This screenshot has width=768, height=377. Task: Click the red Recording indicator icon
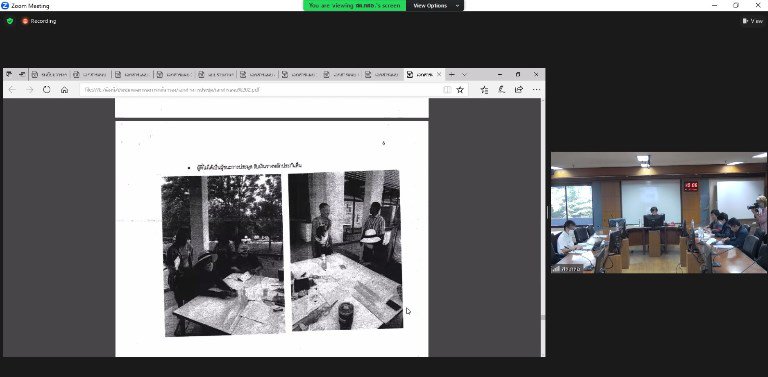[x=25, y=21]
